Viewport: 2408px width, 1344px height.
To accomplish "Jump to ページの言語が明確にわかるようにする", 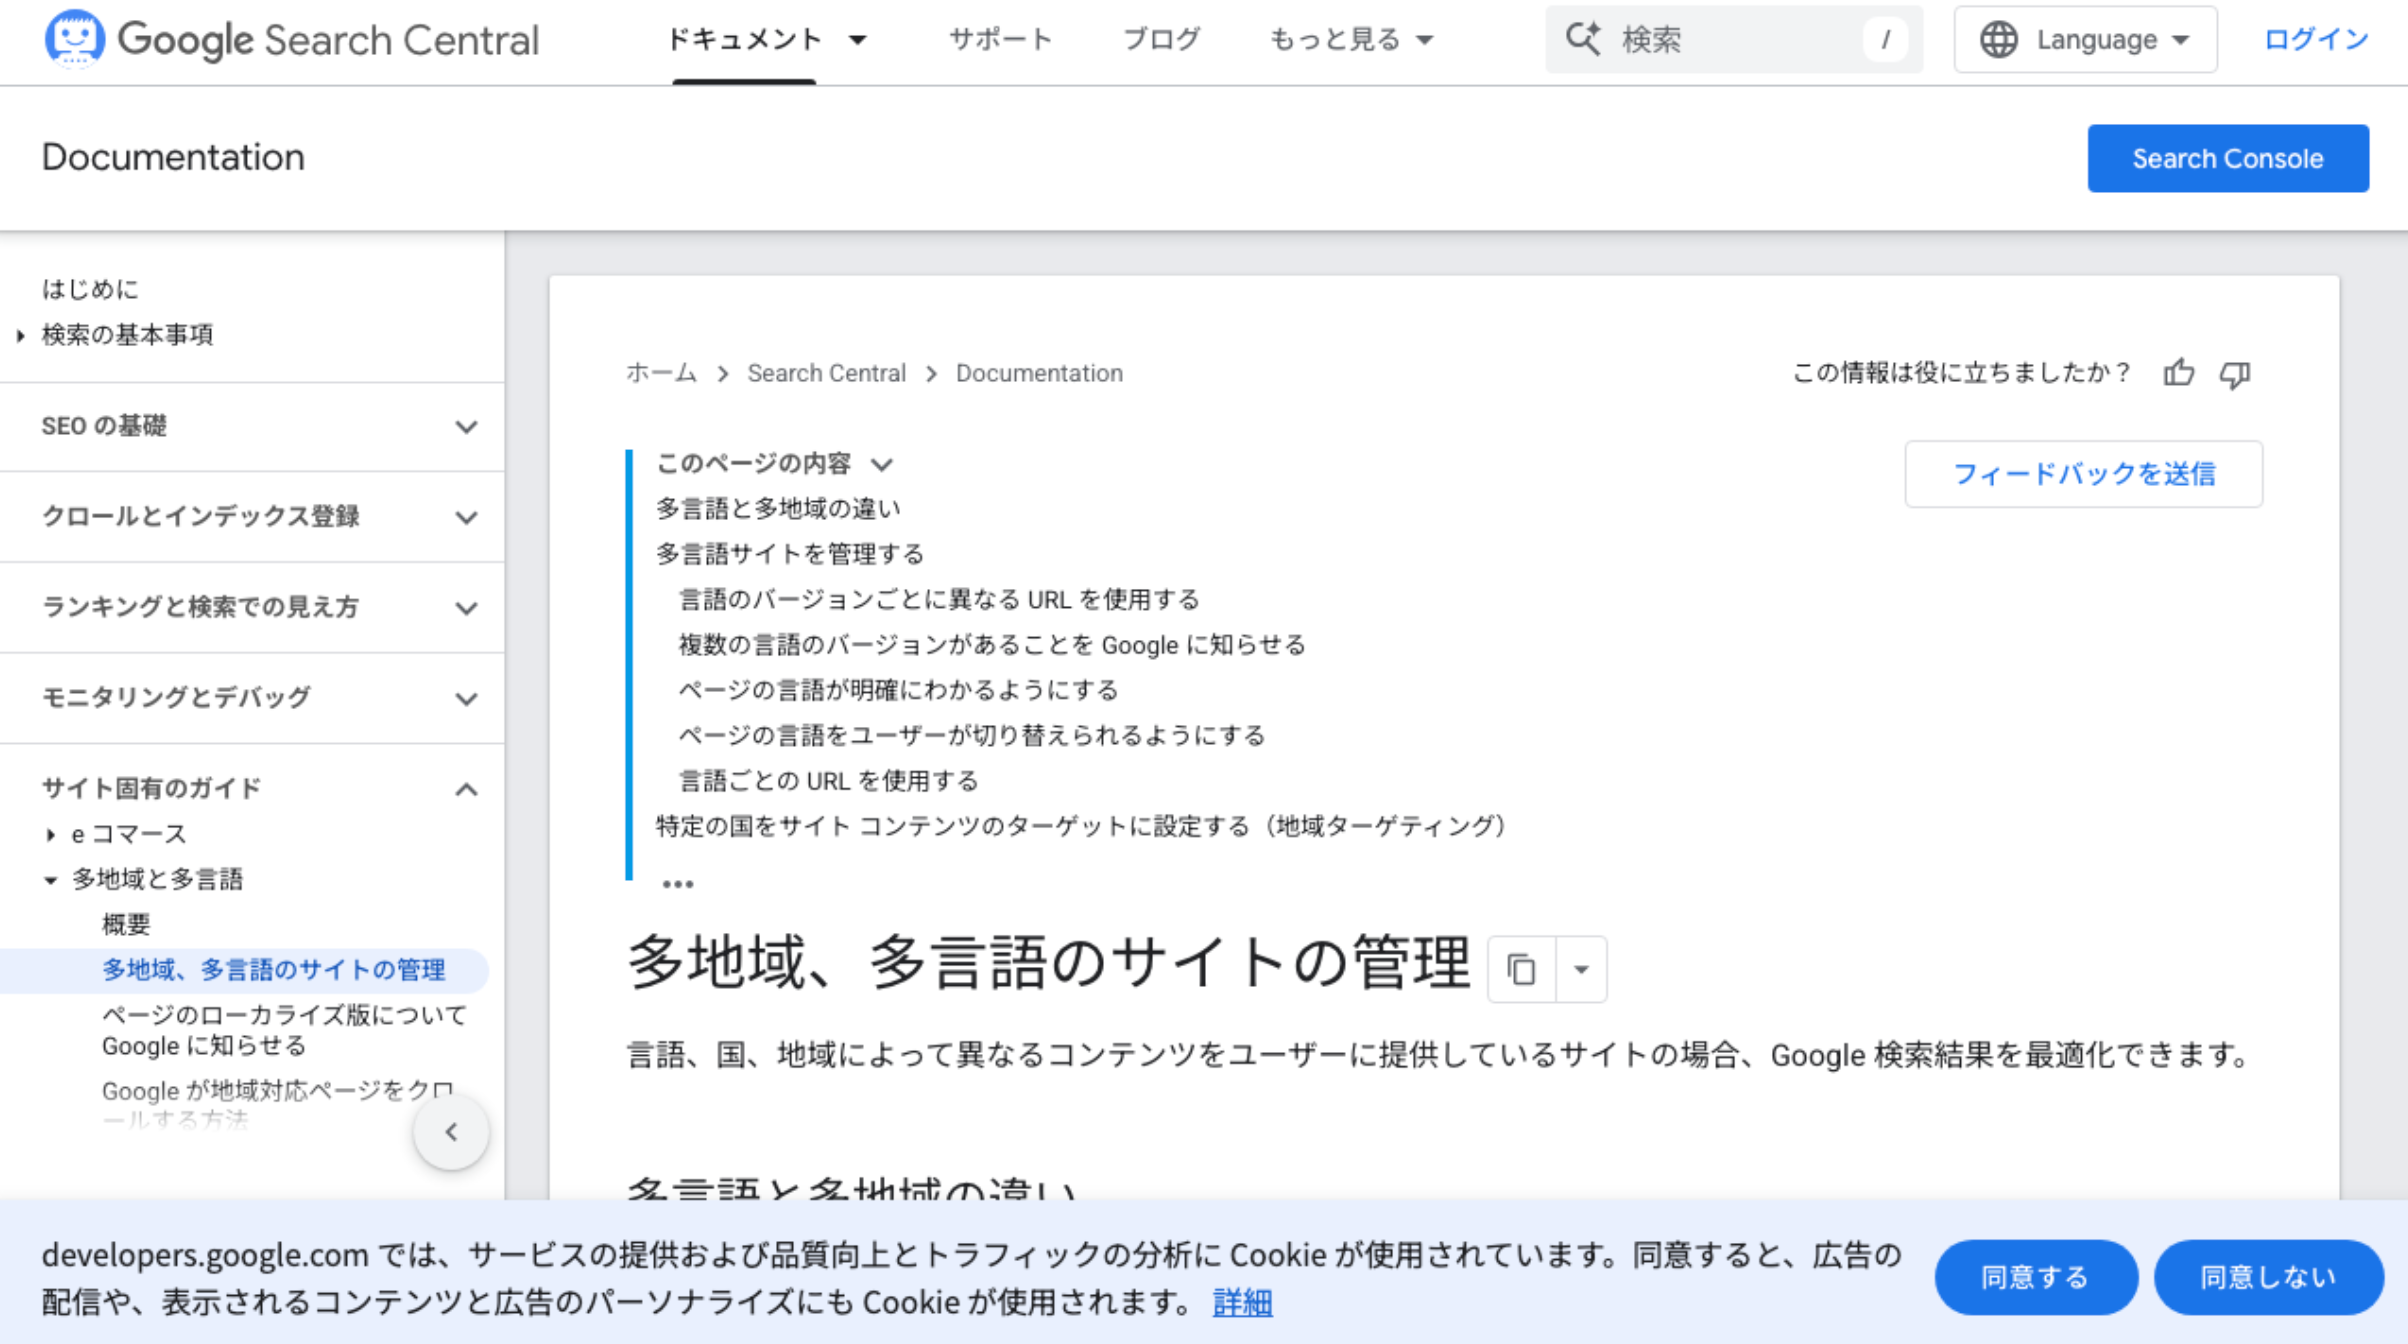I will point(898,690).
